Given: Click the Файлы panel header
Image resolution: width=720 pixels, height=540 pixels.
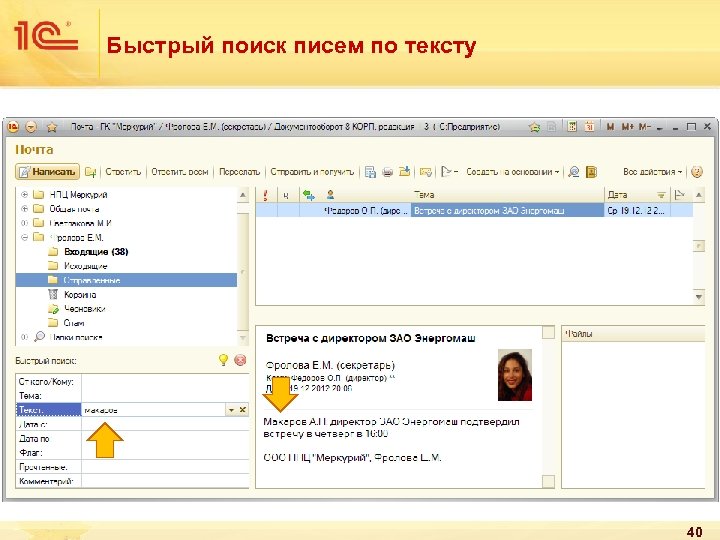Looking at the screenshot, I should coord(633,334).
